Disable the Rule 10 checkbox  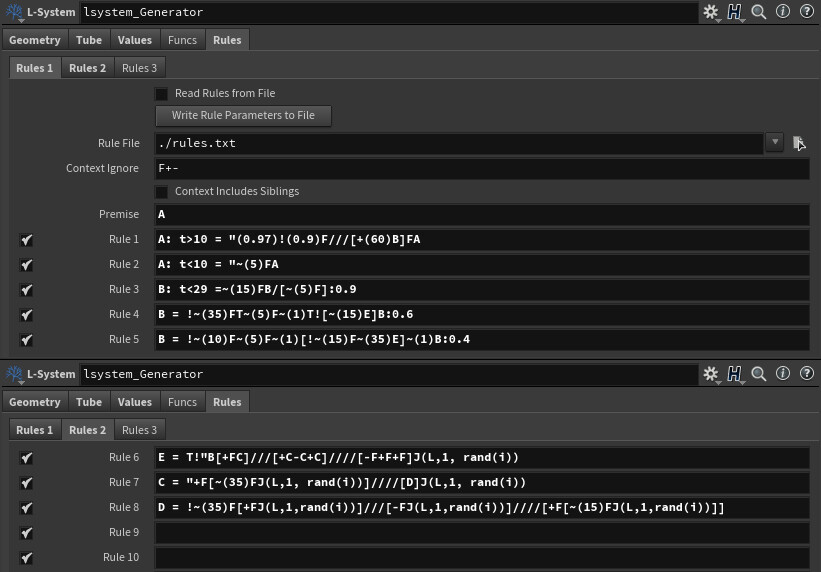pos(26,558)
